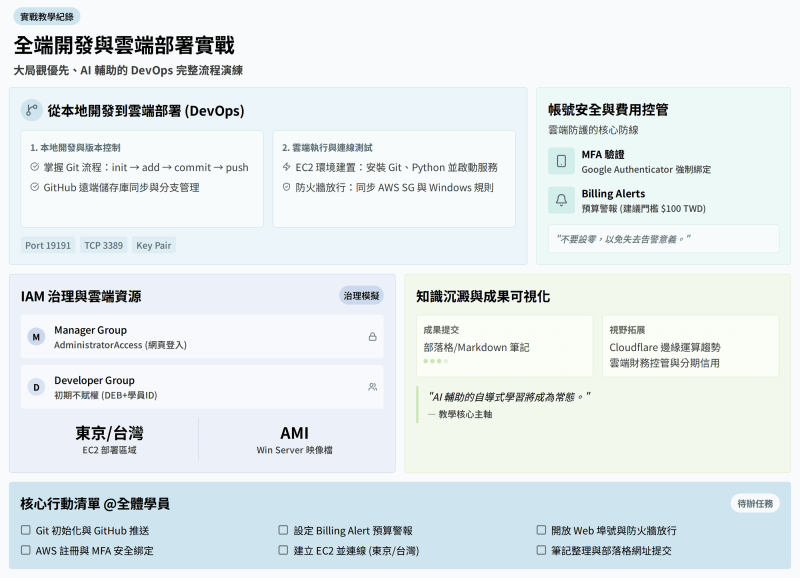Click the Billing Alerts bell icon
Image resolution: width=800 pixels, height=578 pixels.
[x=561, y=200]
